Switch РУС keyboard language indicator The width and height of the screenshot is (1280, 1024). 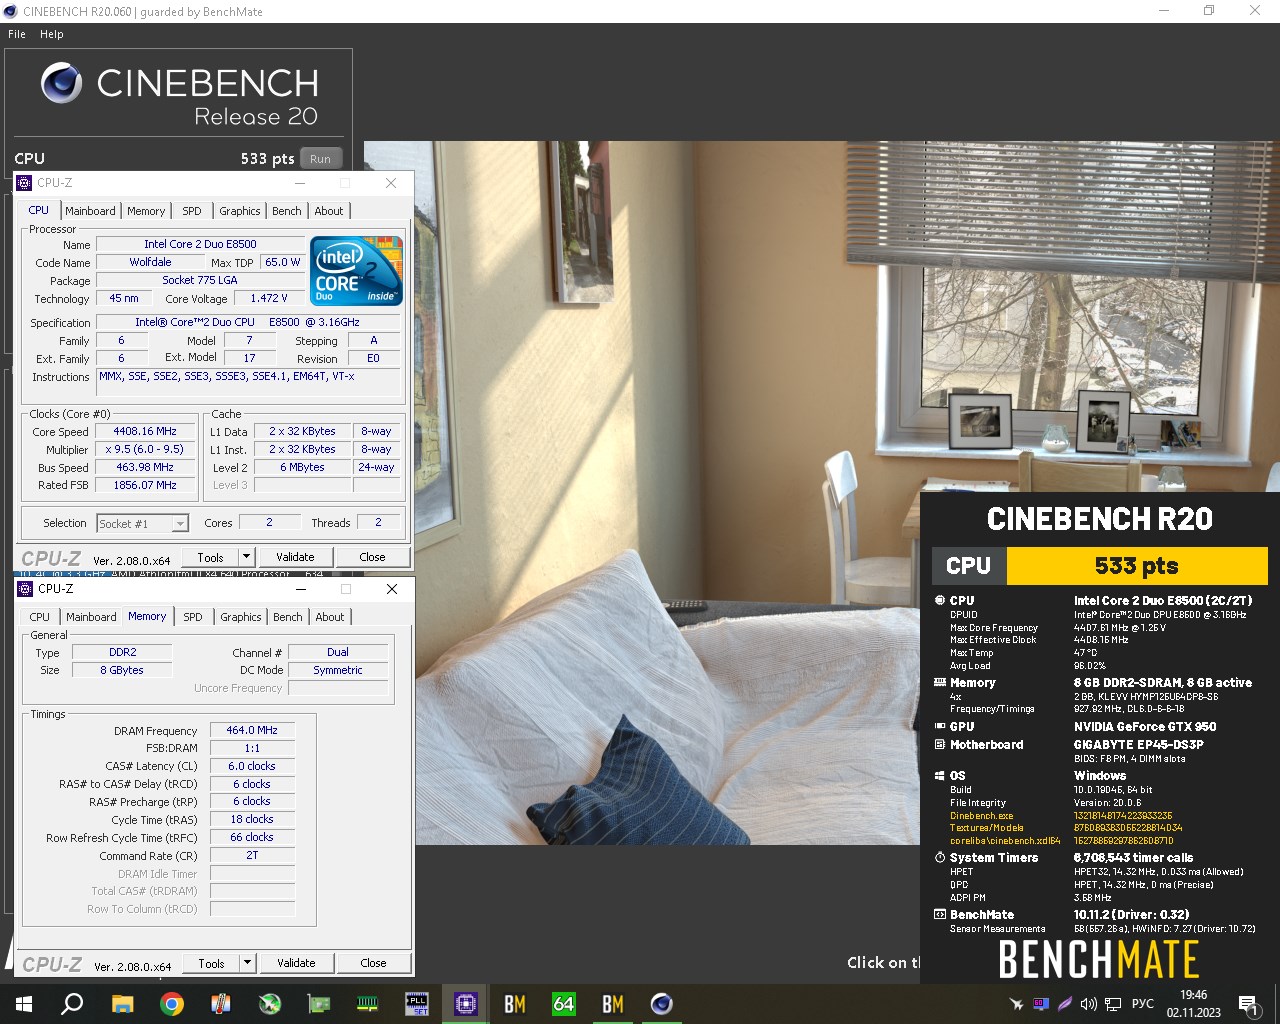coord(1142,1004)
